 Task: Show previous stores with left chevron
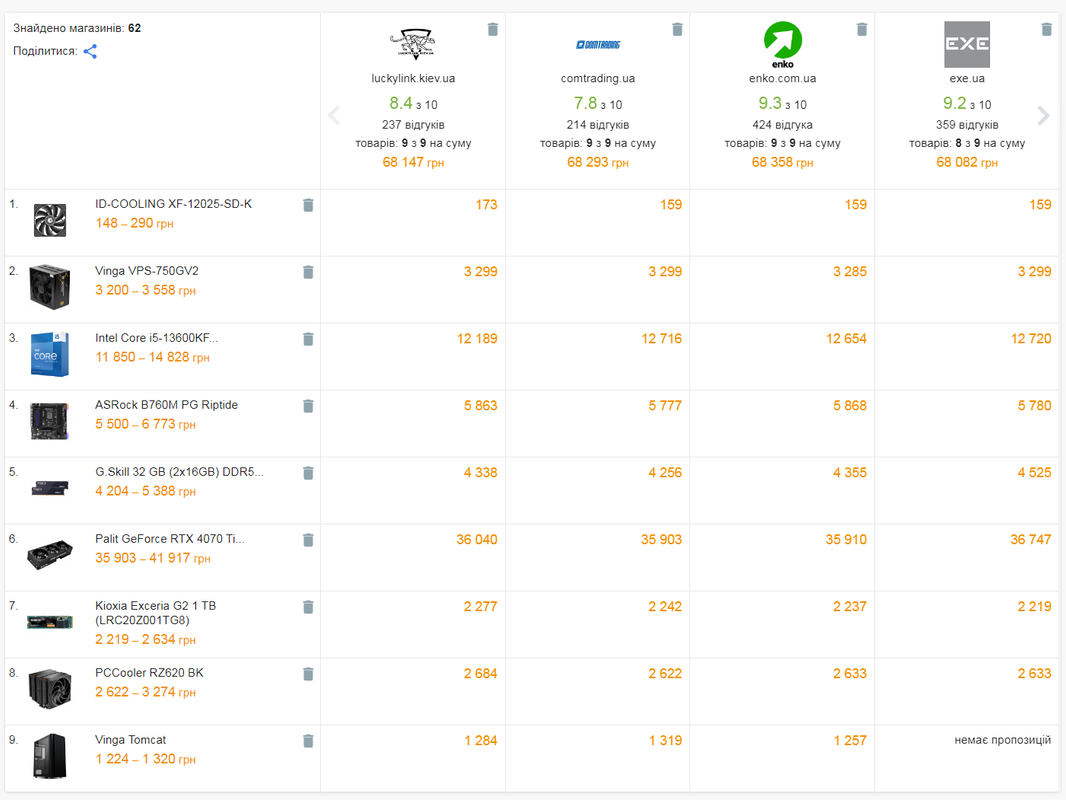tap(334, 116)
